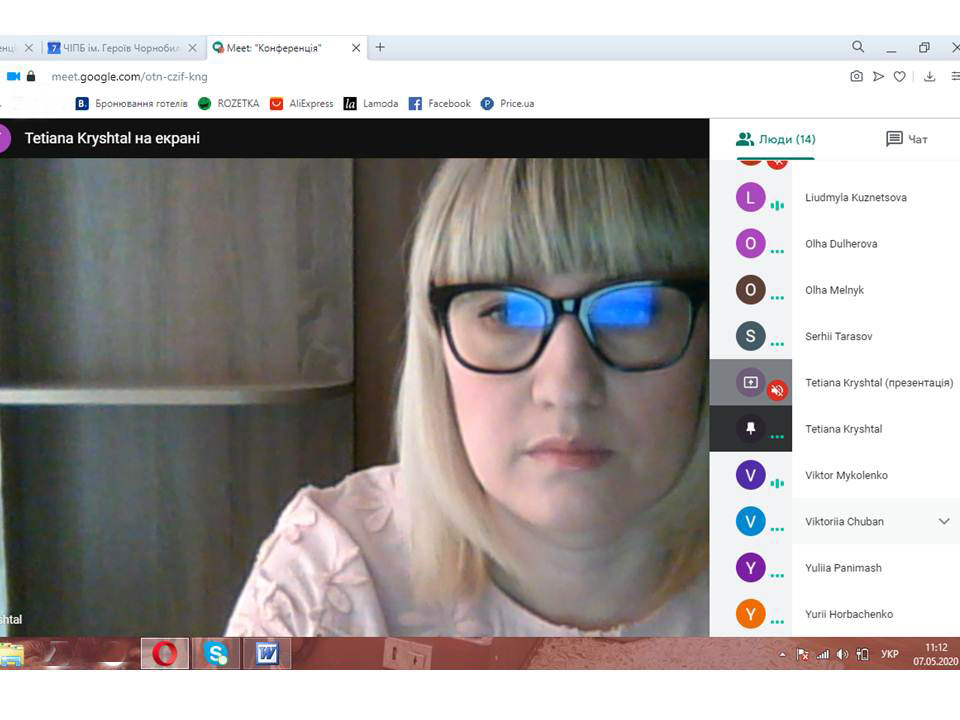Click the browser search magnifier icon
960x720 pixels.
point(858,47)
